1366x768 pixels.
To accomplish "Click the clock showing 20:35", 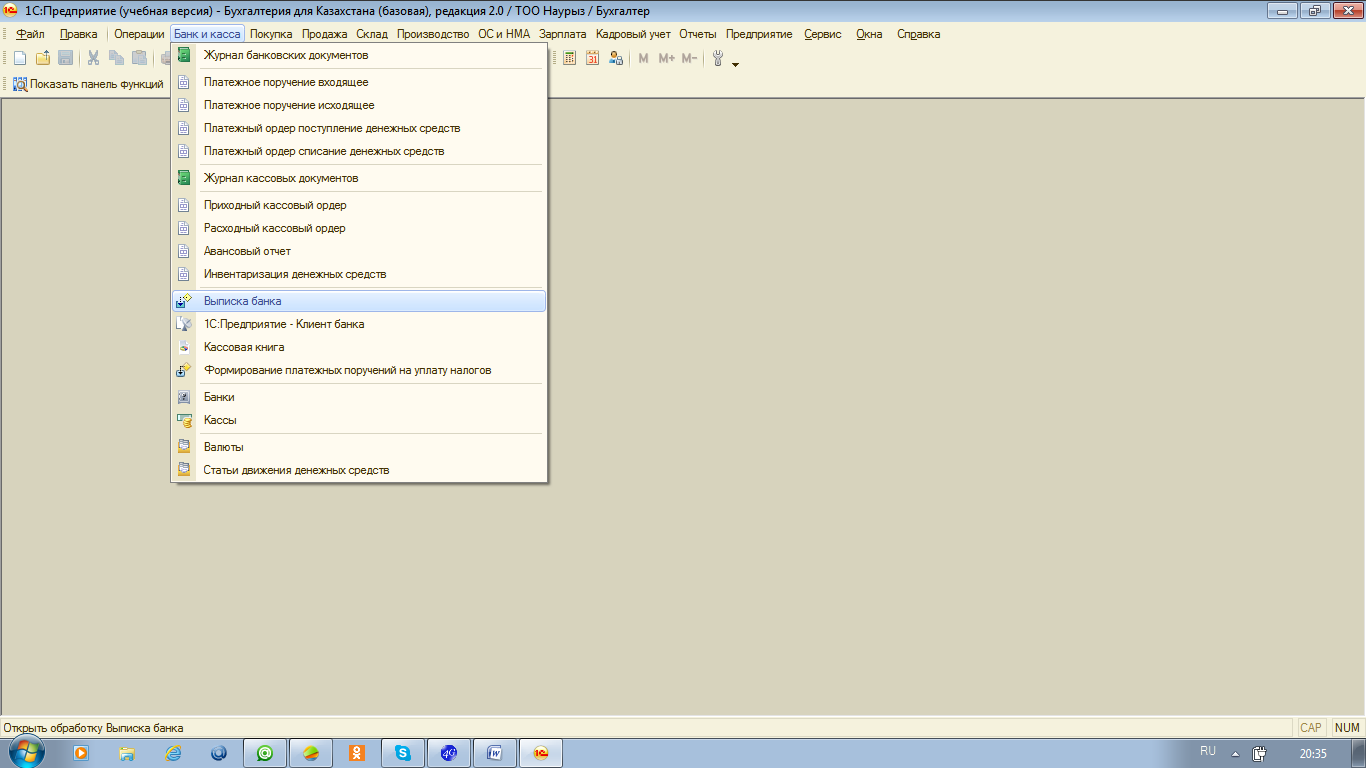I will coord(1313,753).
